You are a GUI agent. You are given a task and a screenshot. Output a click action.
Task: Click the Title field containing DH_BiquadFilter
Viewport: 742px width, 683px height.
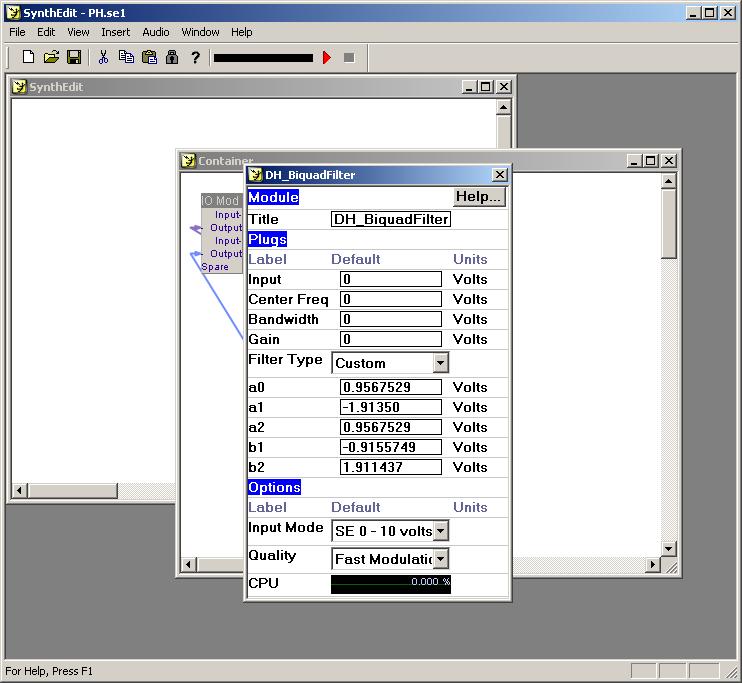(x=390, y=219)
